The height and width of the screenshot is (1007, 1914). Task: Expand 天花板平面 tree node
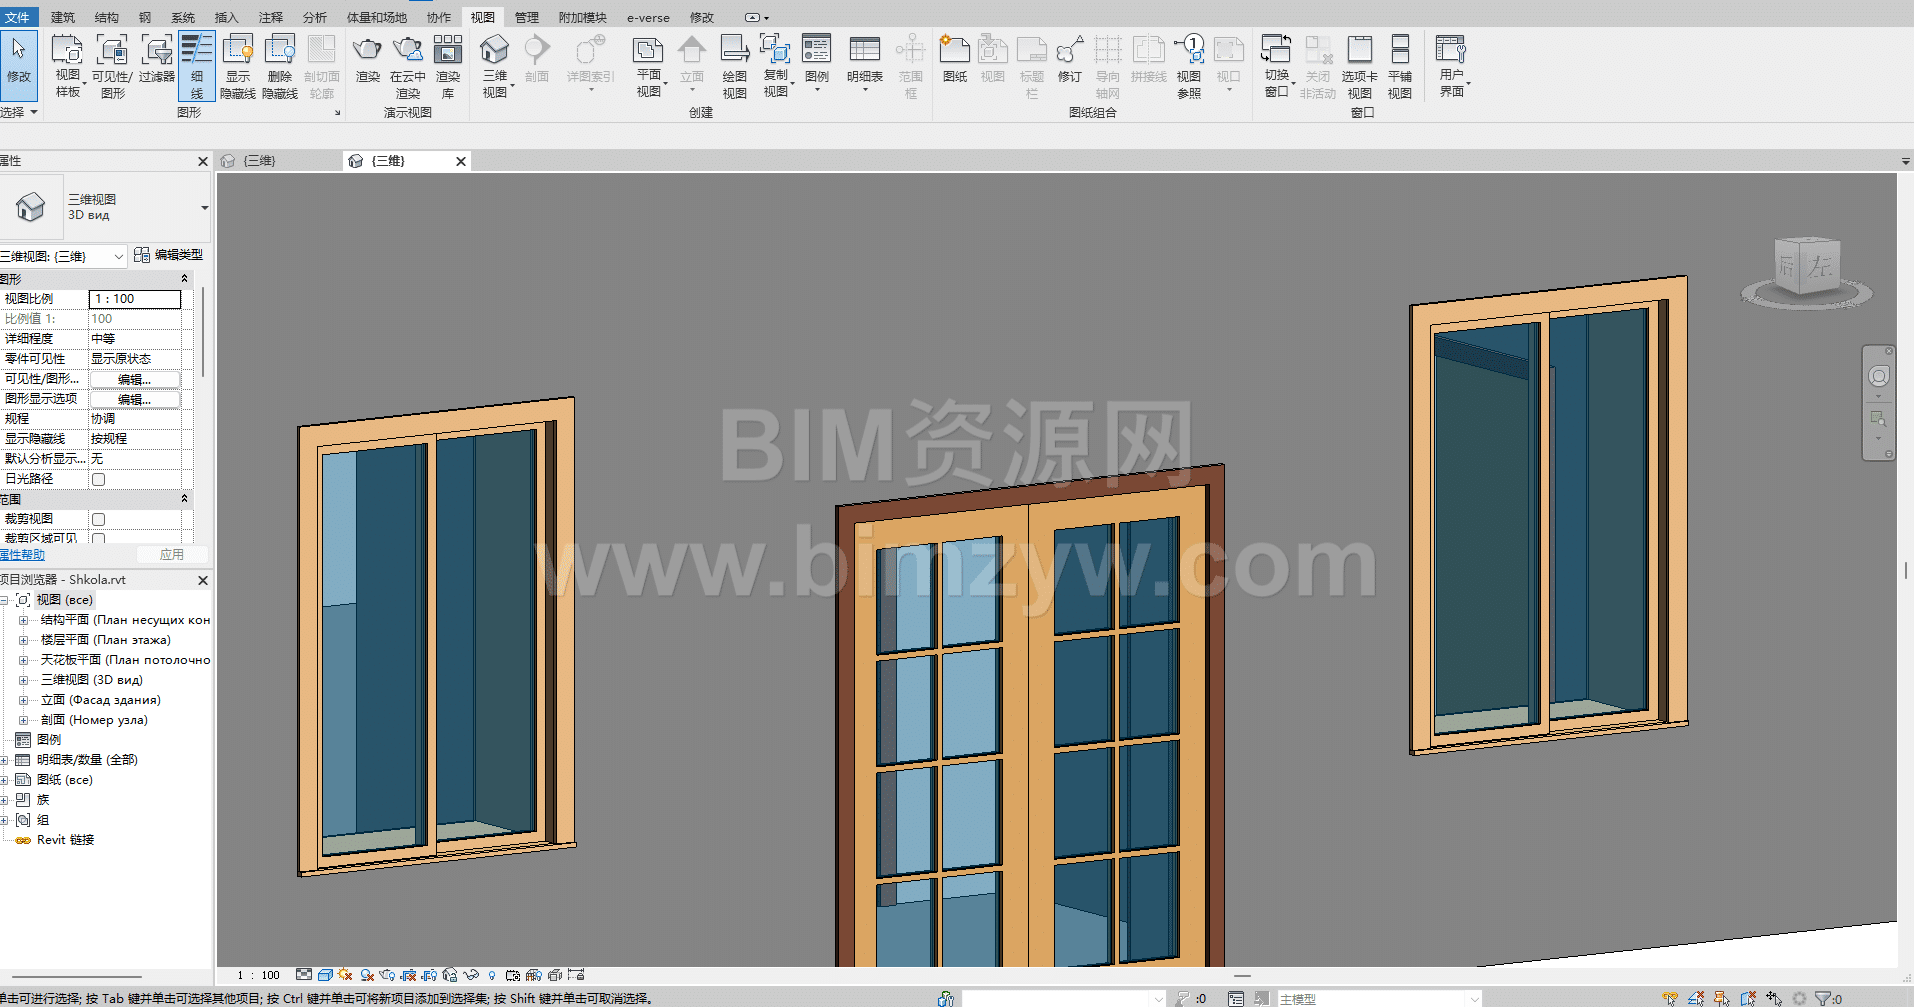23,660
